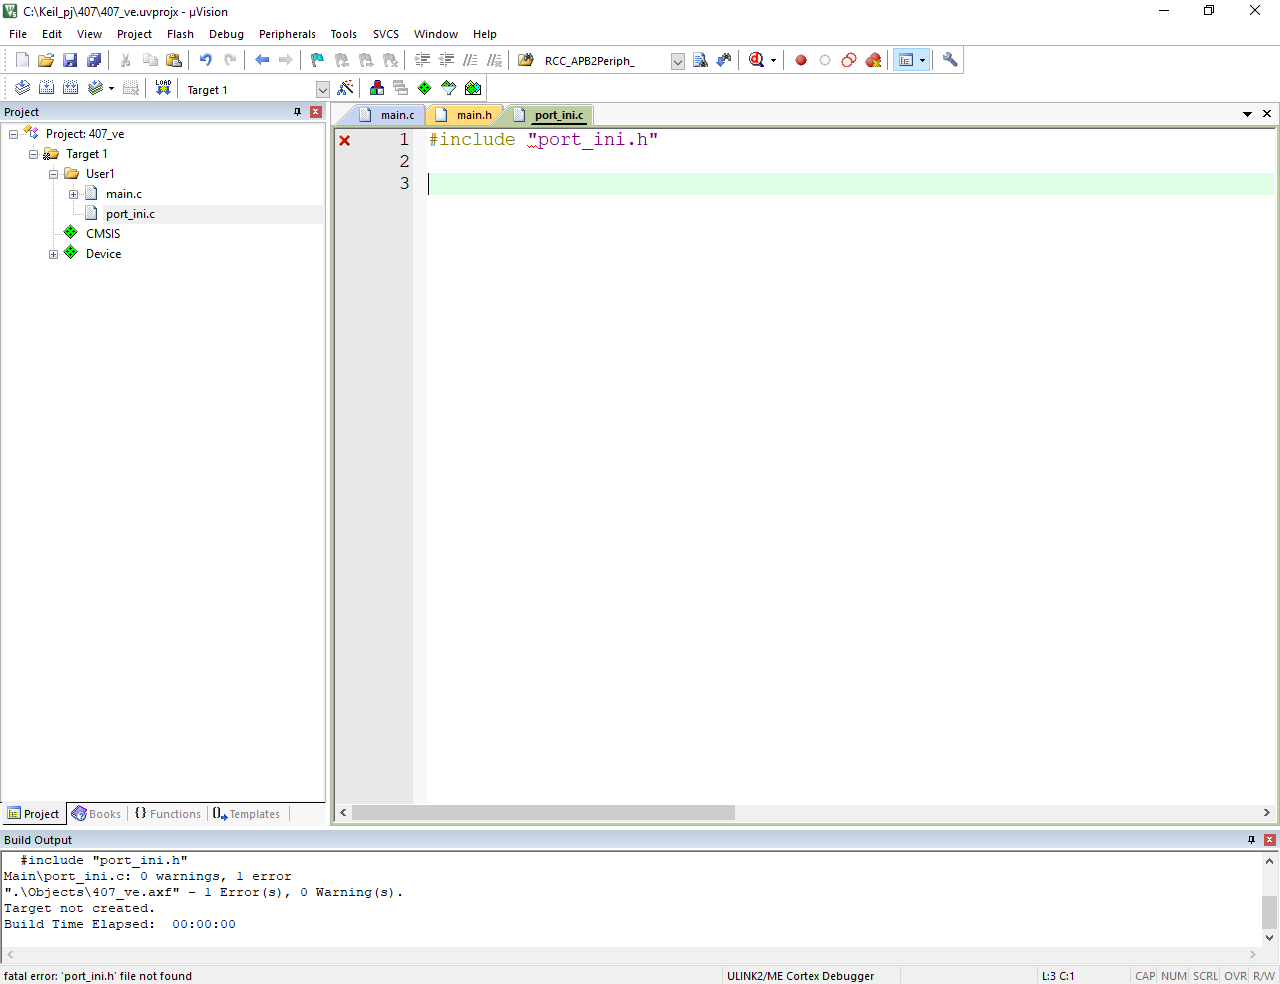Screen dimensions: 1280x984
Task: Open the debug session dropdown arrow
Action: tap(773, 61)
